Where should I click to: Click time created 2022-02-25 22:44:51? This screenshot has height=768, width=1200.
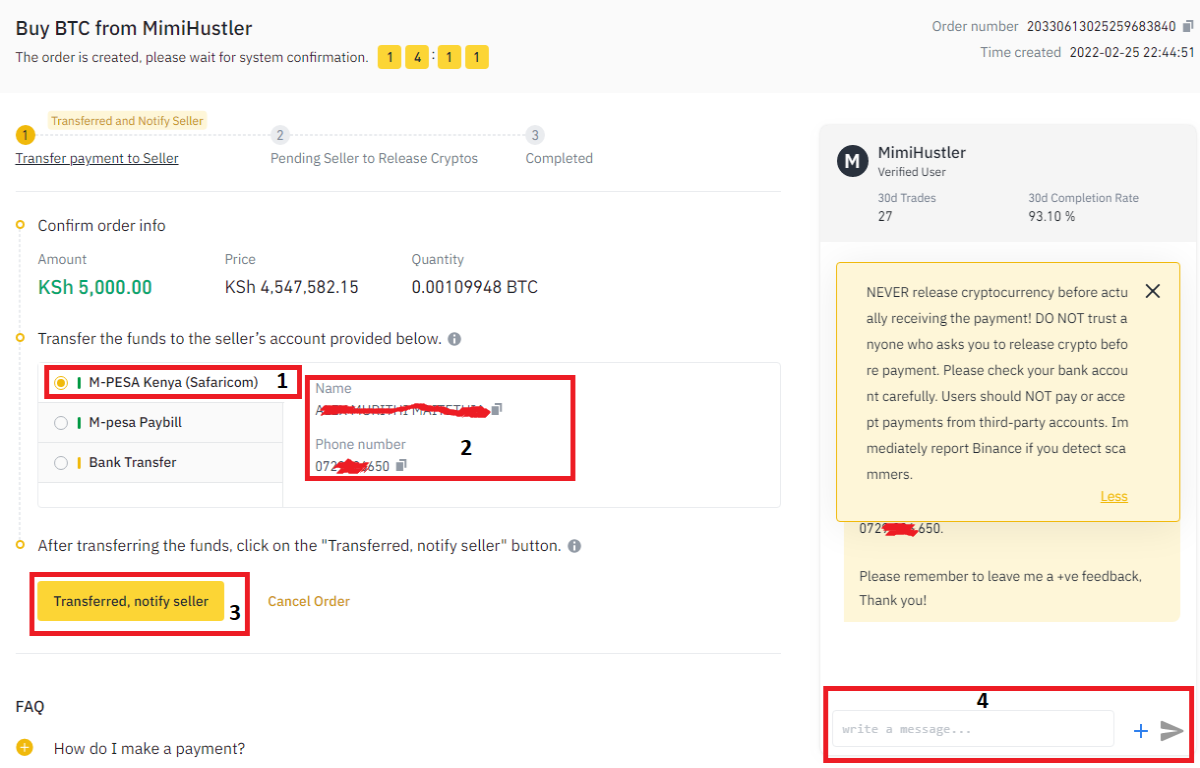coord(1132,52)
